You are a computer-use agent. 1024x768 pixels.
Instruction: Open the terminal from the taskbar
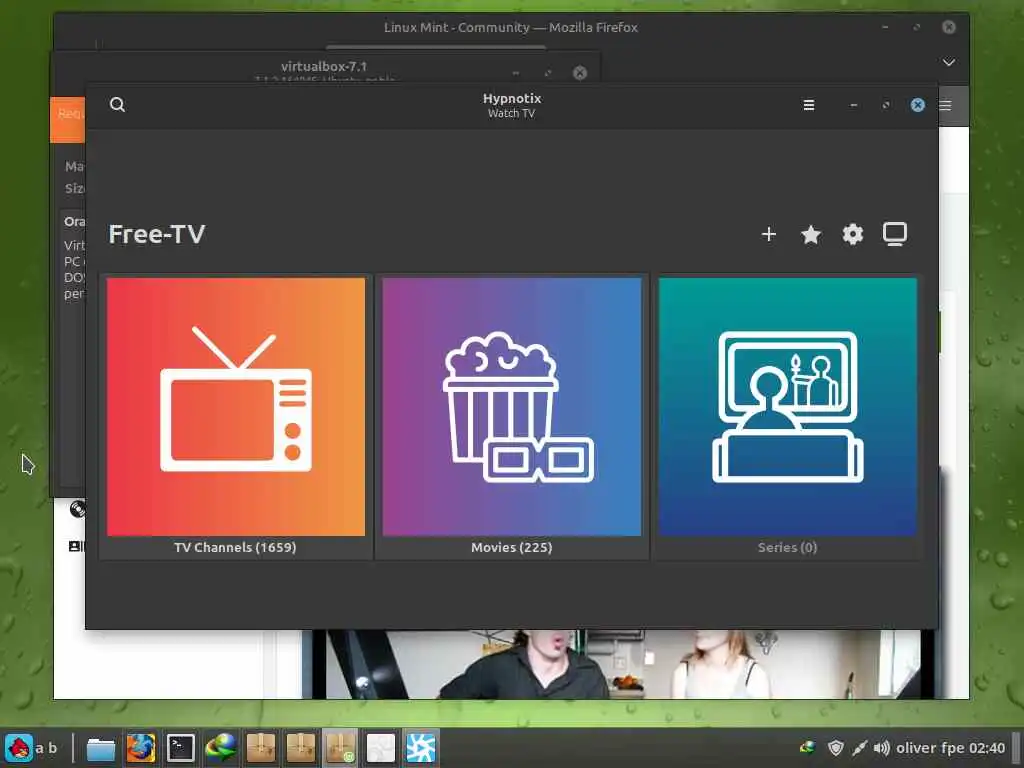pyautogui.click(x=181, y=748)
